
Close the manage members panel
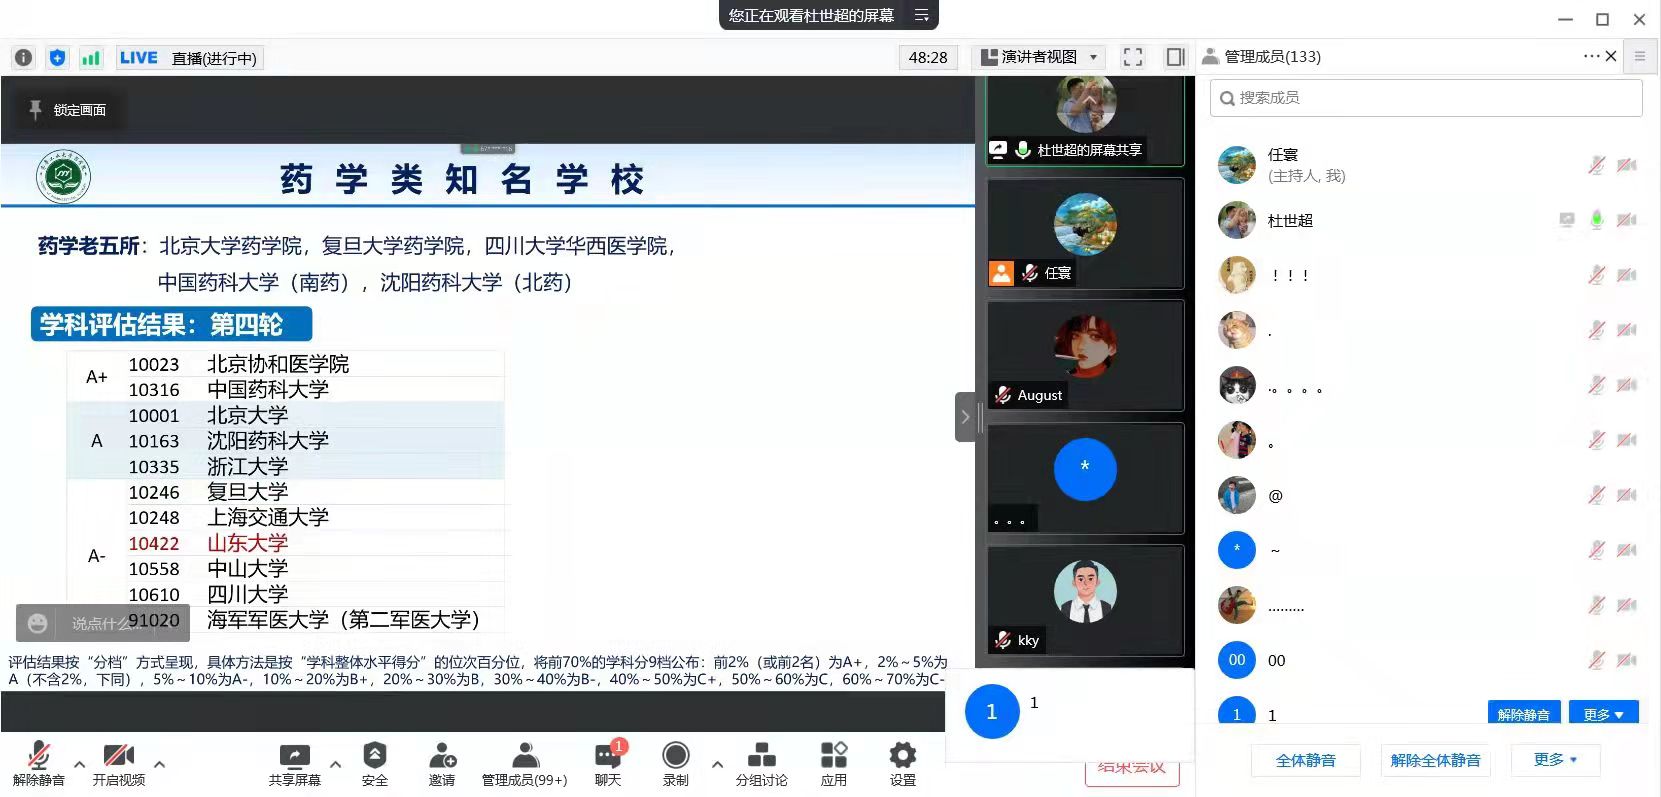pyautogui.click(x=1611, y=57)
